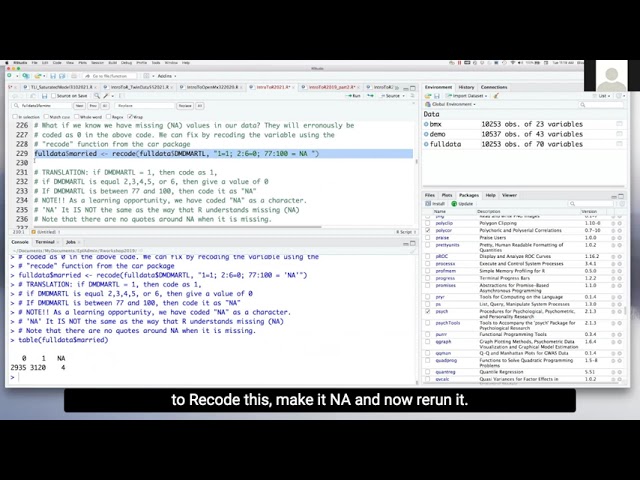The image size is (640, 480).
Task: Toggle Match case checkbox
Action: [46, 117]
